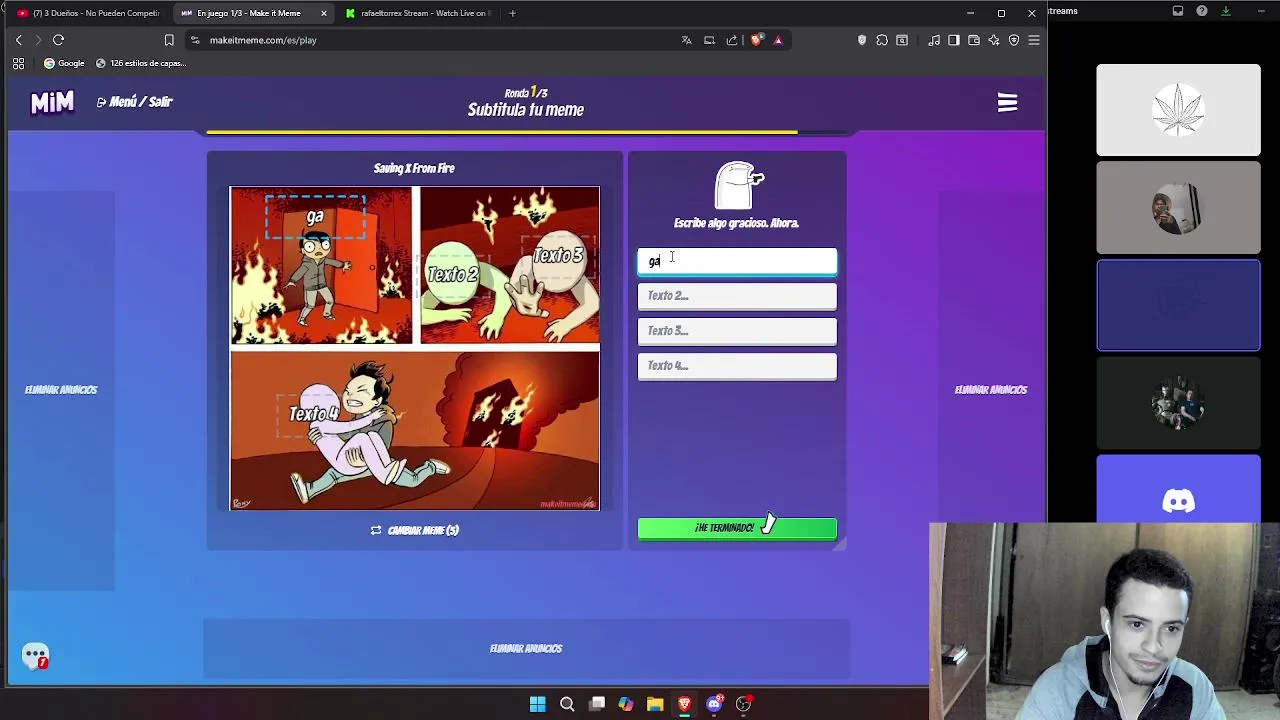1280x720 pixels.
Task: Open Copilot from the taskbar
Action: click(626, 704)
